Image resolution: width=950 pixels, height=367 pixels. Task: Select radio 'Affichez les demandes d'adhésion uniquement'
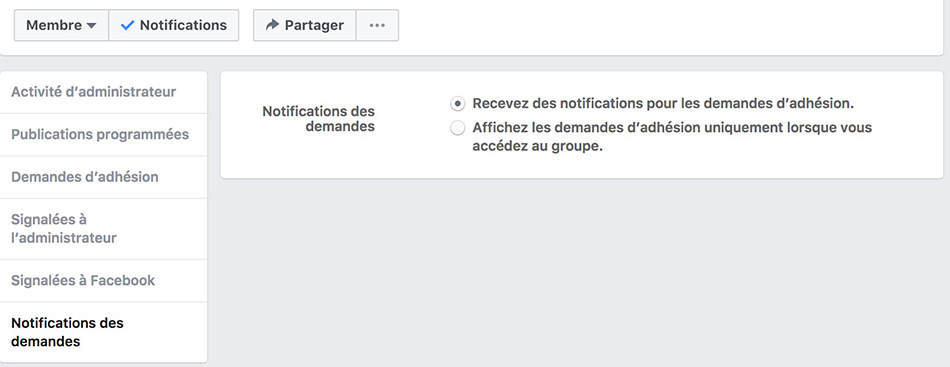click(x=458, y=128)
